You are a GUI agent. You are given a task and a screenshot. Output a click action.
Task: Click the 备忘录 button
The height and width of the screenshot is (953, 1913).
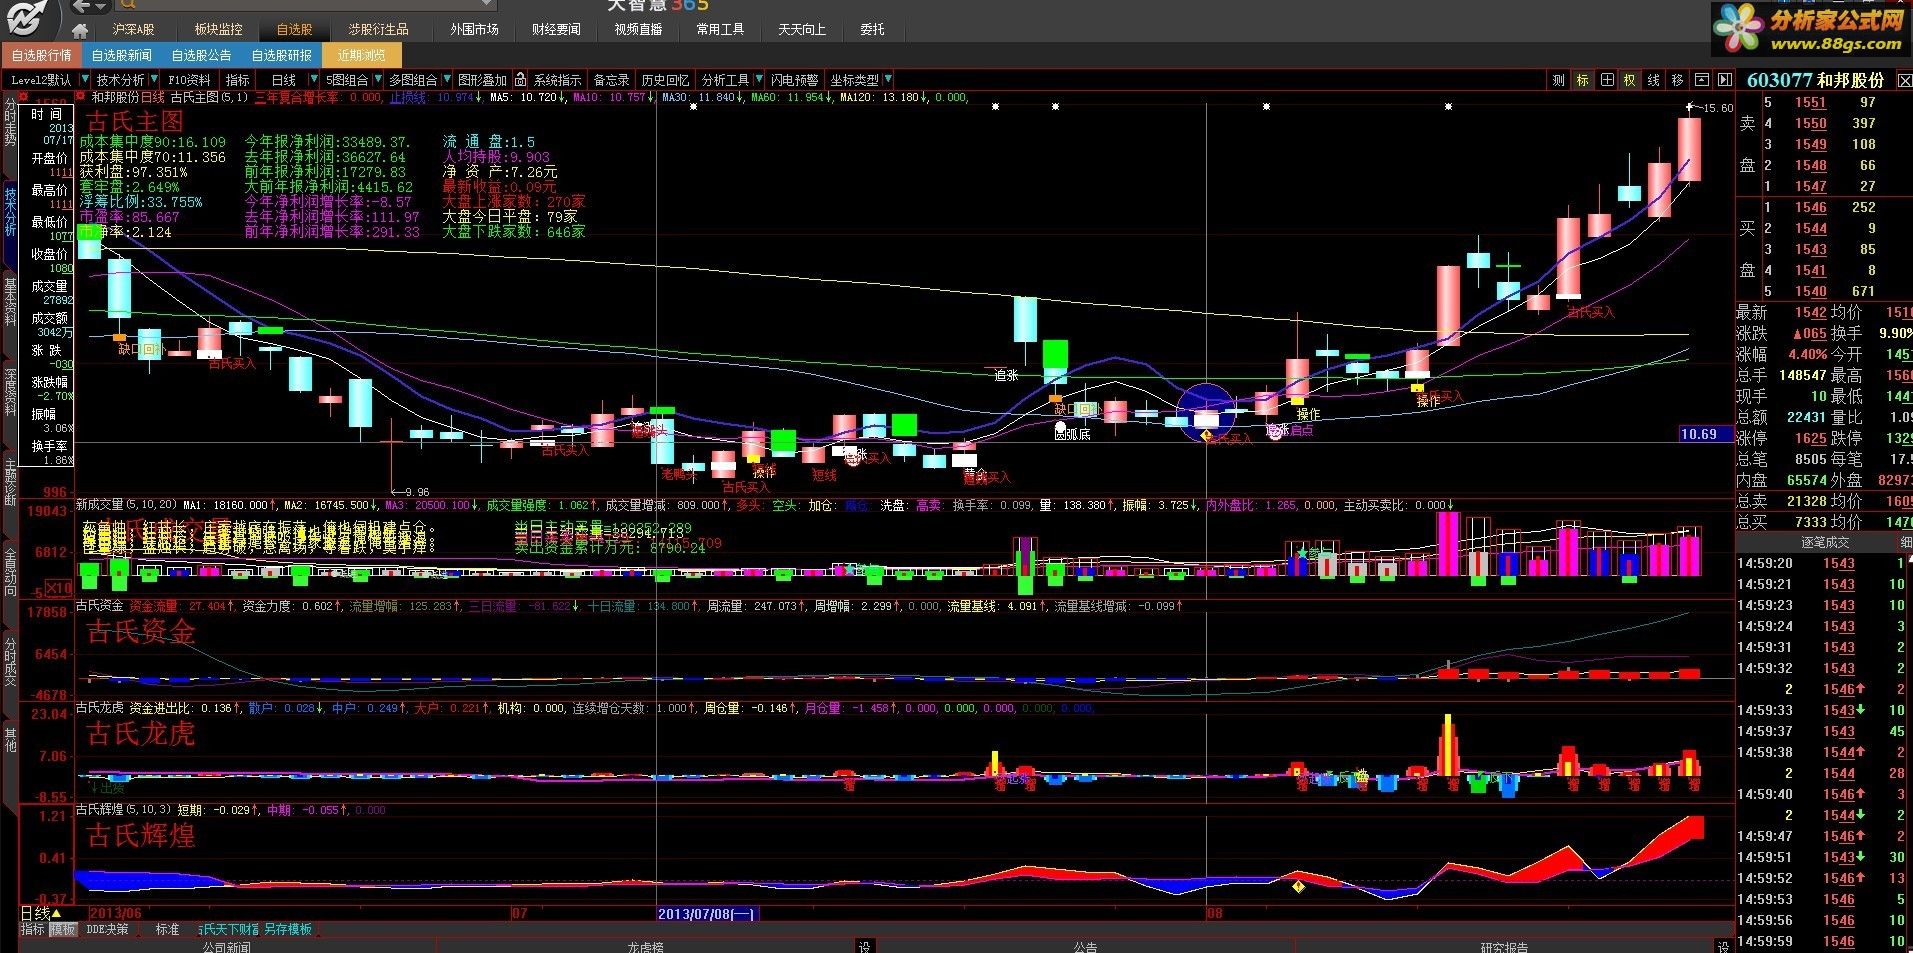pos(611,80)
